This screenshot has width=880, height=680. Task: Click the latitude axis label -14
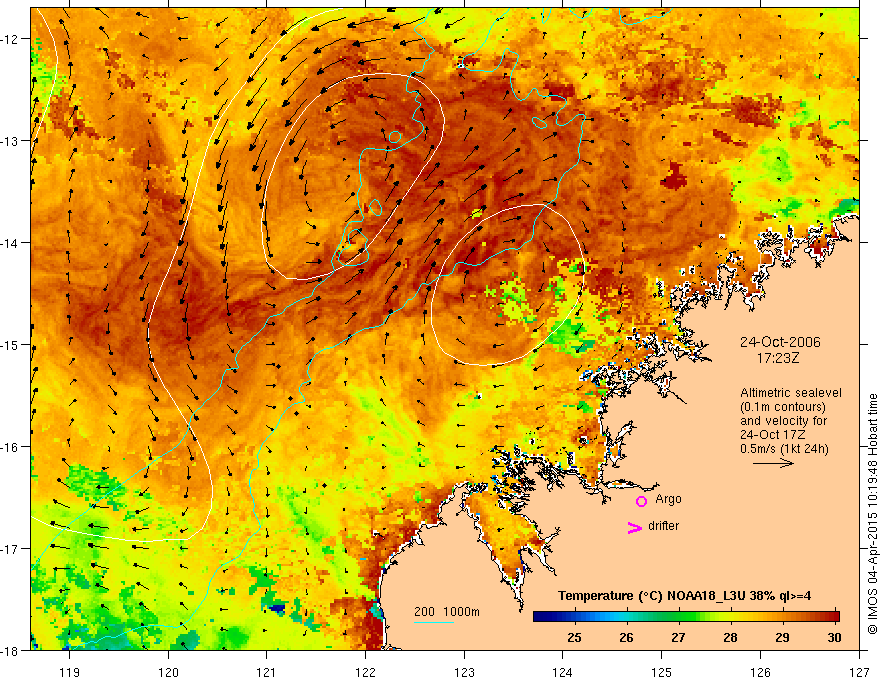(10, 243)
